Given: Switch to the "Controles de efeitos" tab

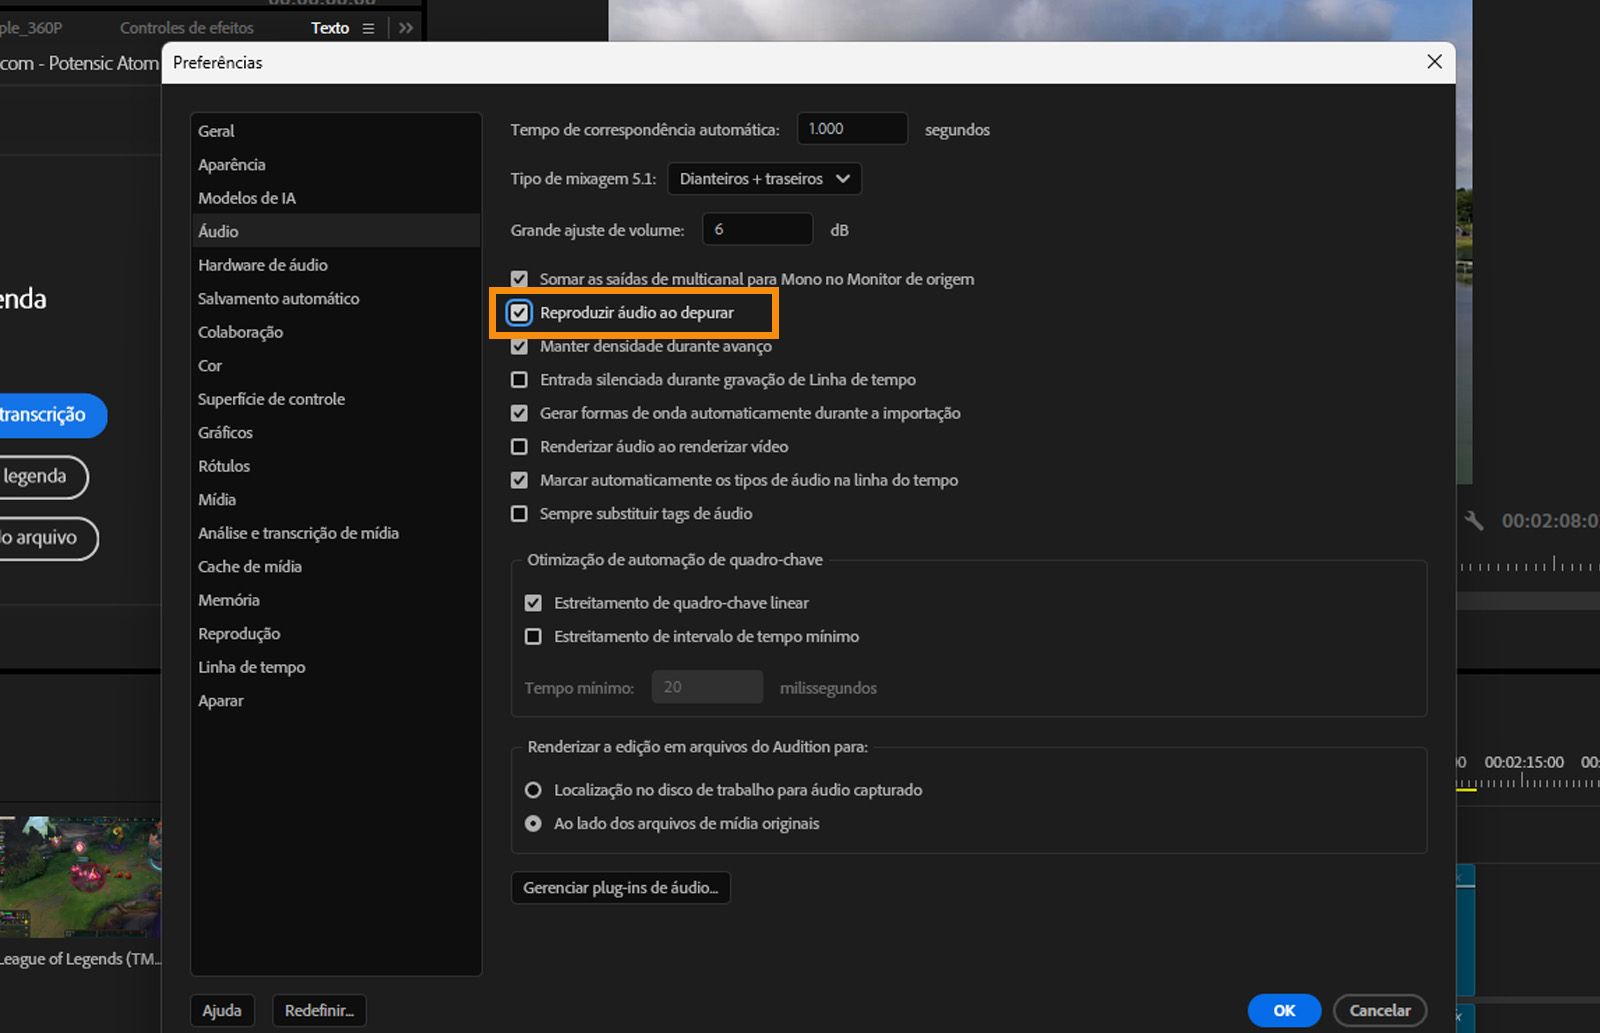Looking at the screenshot, I should (186, 28).
